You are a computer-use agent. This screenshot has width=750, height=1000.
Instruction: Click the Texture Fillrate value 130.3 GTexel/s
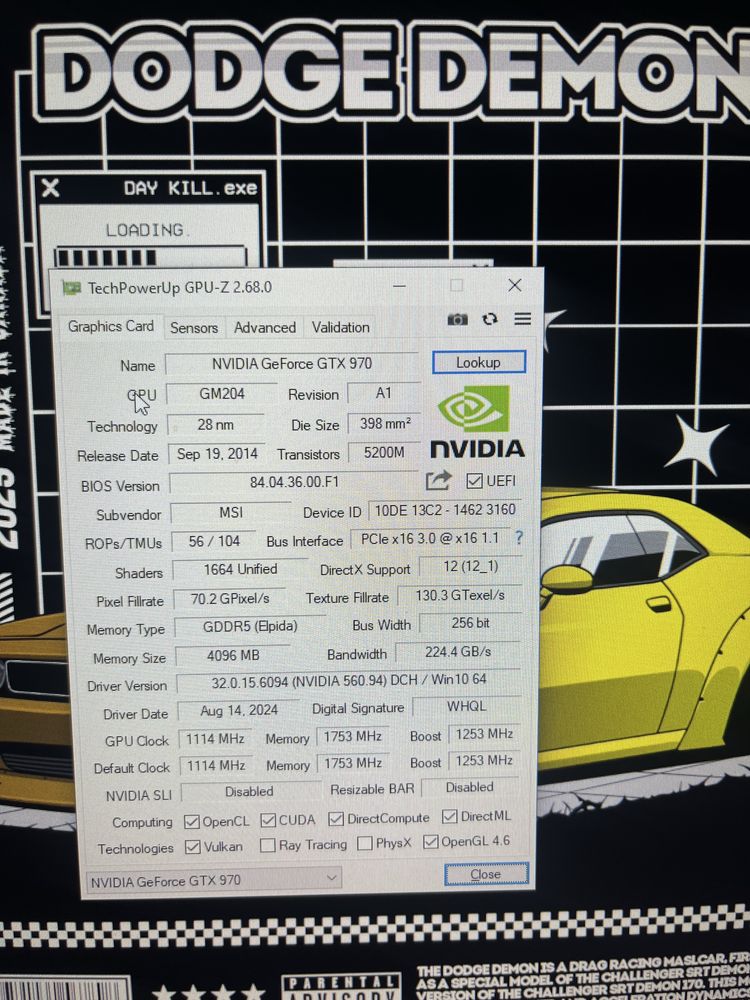[x=460, y=596]
